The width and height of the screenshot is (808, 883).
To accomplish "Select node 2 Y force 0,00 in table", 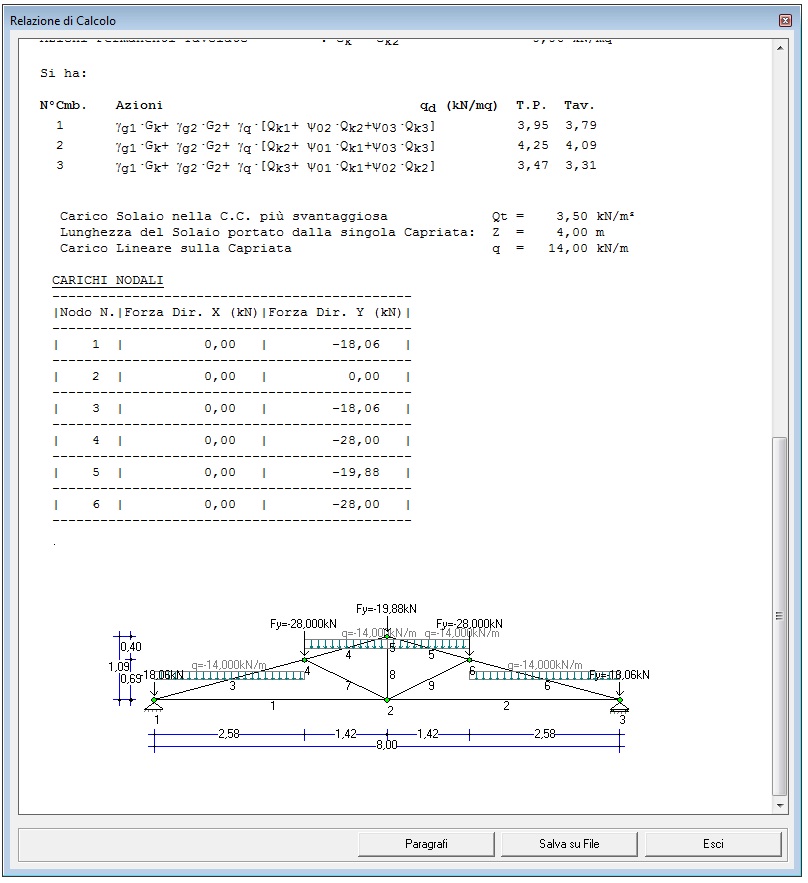I will tap(364, 376).
